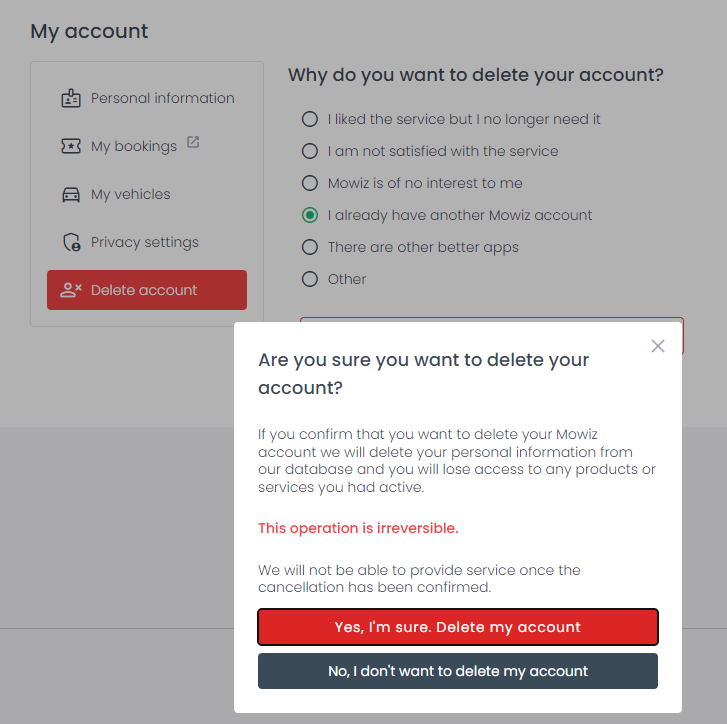Close the confirmation dialog with the X
Viewport: 727px width, 724px height.
click(657, 346)
